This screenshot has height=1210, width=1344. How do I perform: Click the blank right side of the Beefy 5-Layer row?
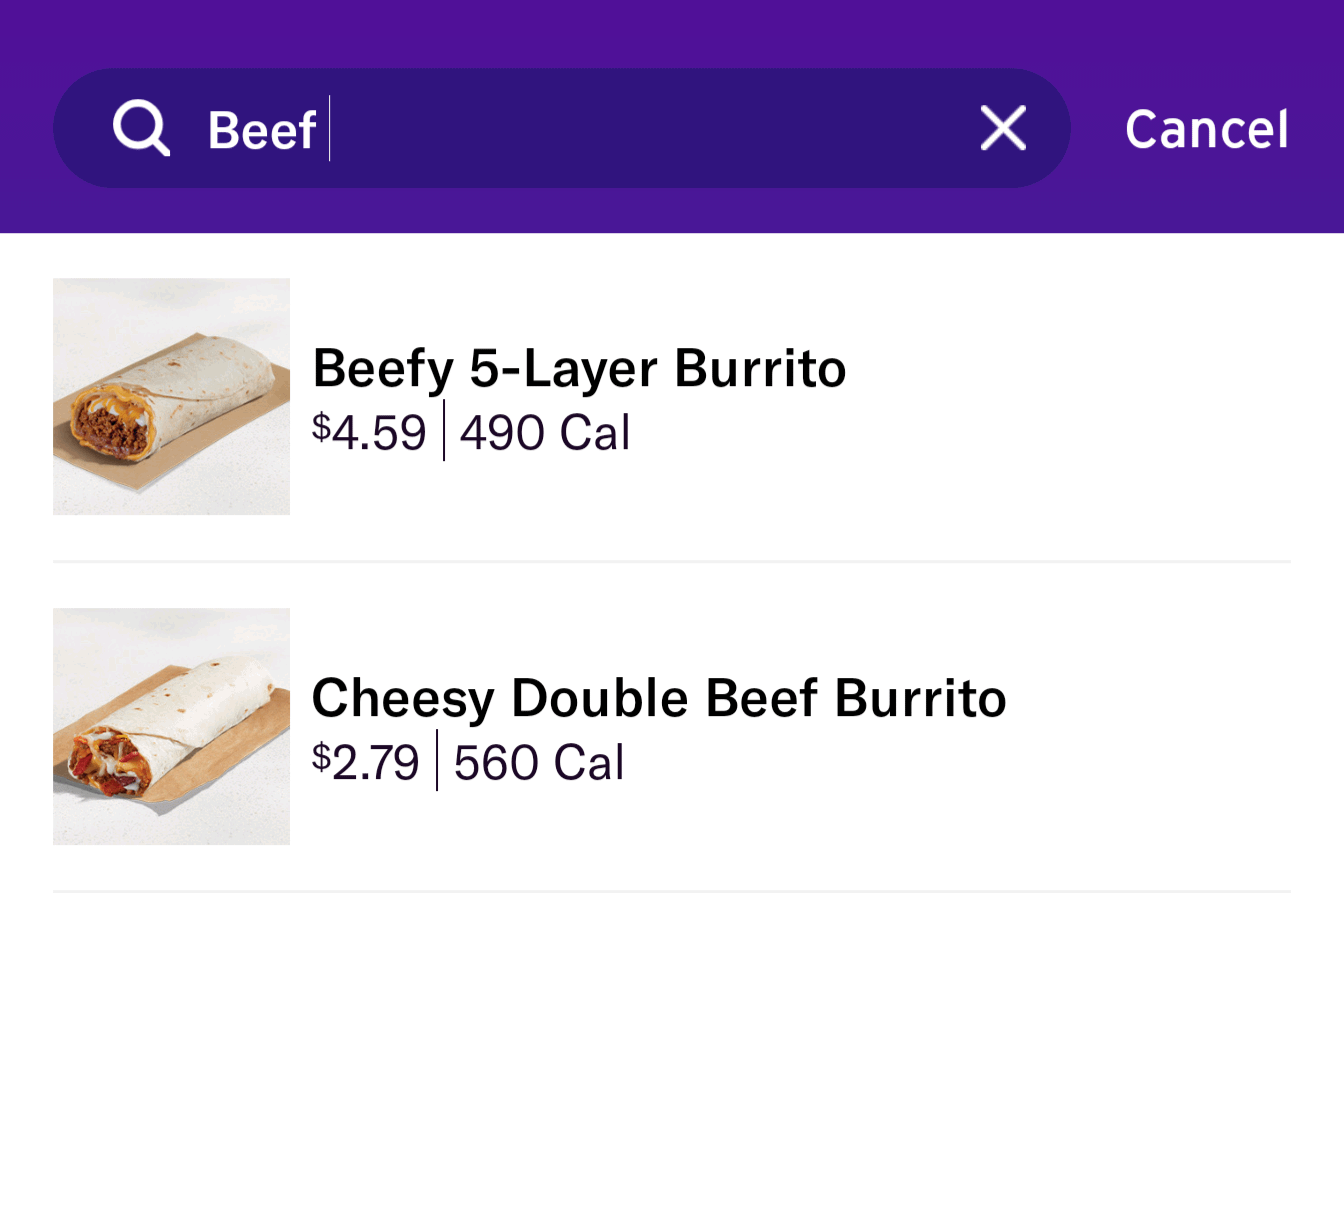coord(1100,400)
